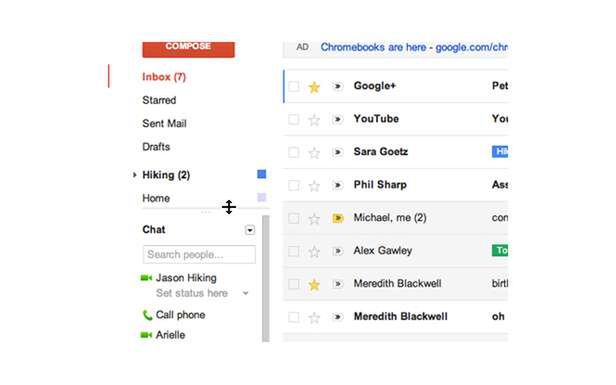616x385 pixels.
Task: Unstar the starred Meredith Blackwell email
Action: (x=314, y=284)
